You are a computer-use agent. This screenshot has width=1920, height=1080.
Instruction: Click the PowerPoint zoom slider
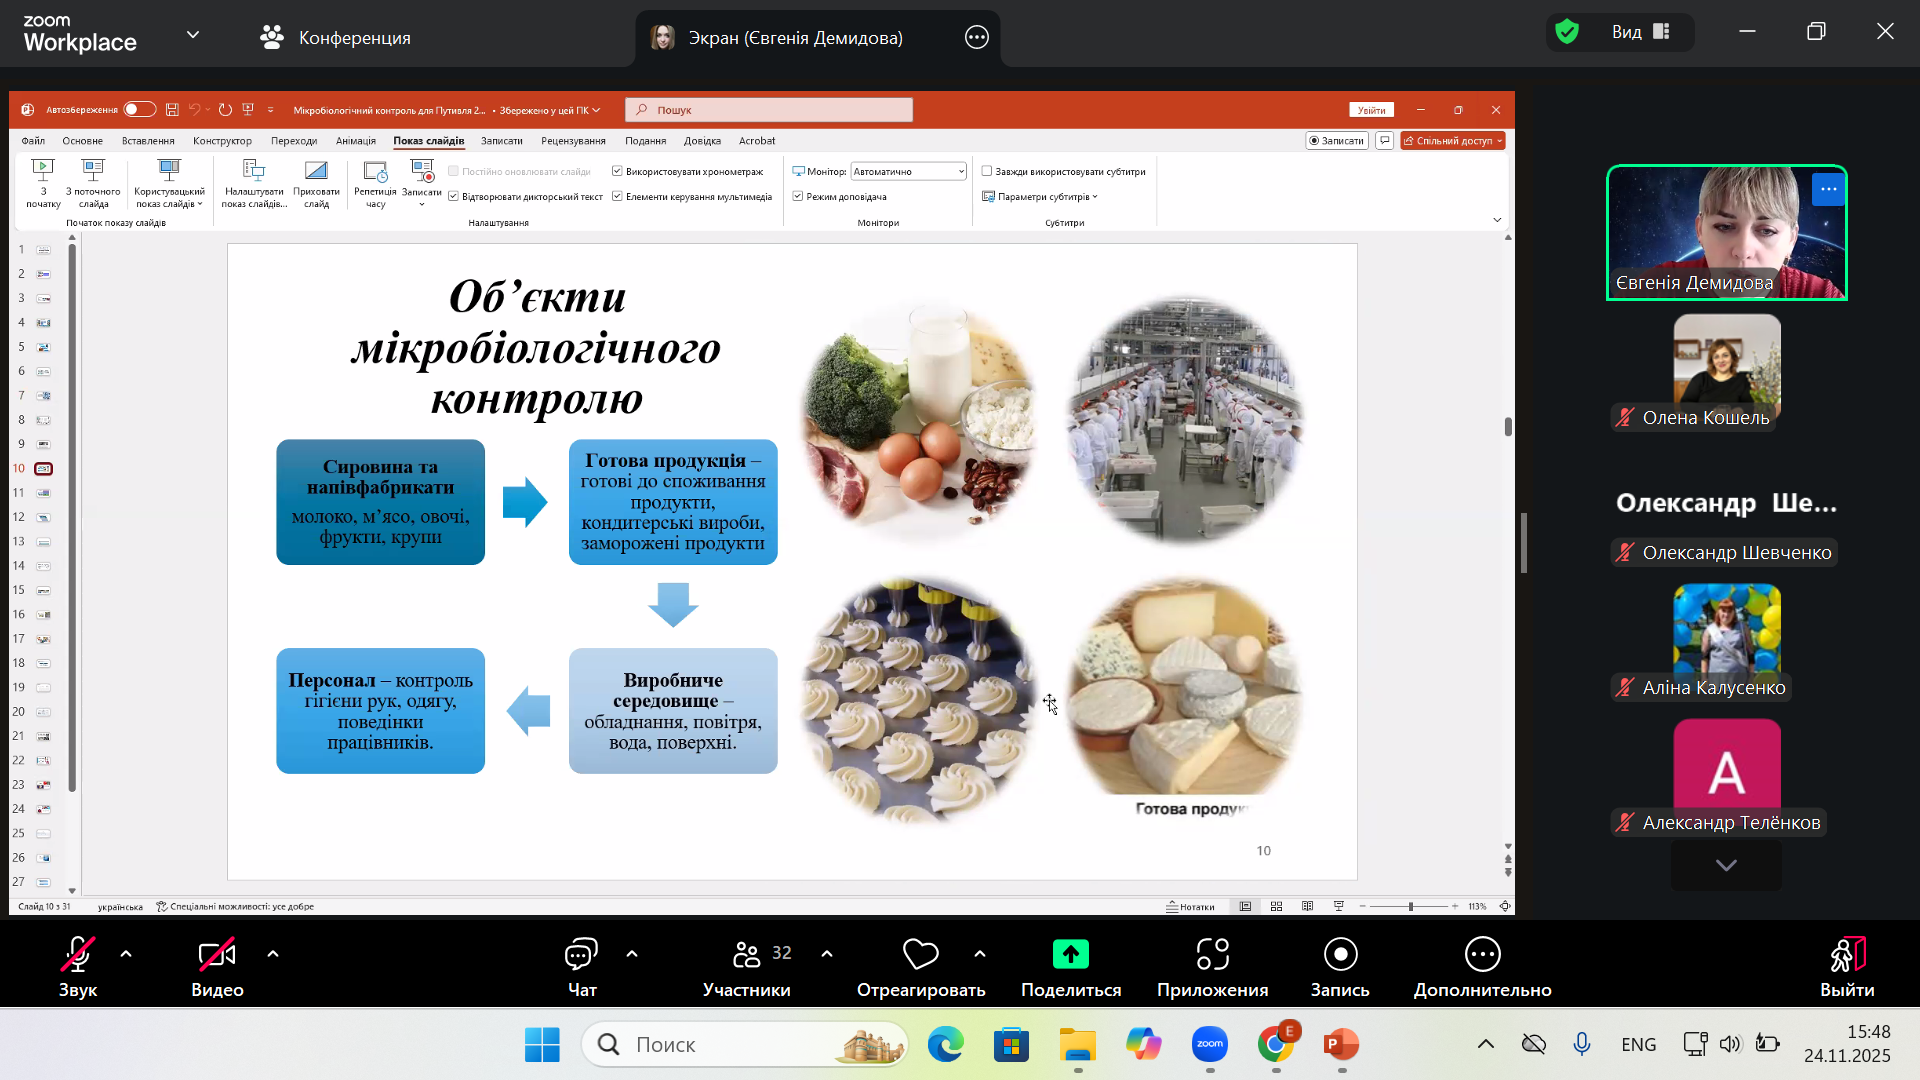point(1410,907)
